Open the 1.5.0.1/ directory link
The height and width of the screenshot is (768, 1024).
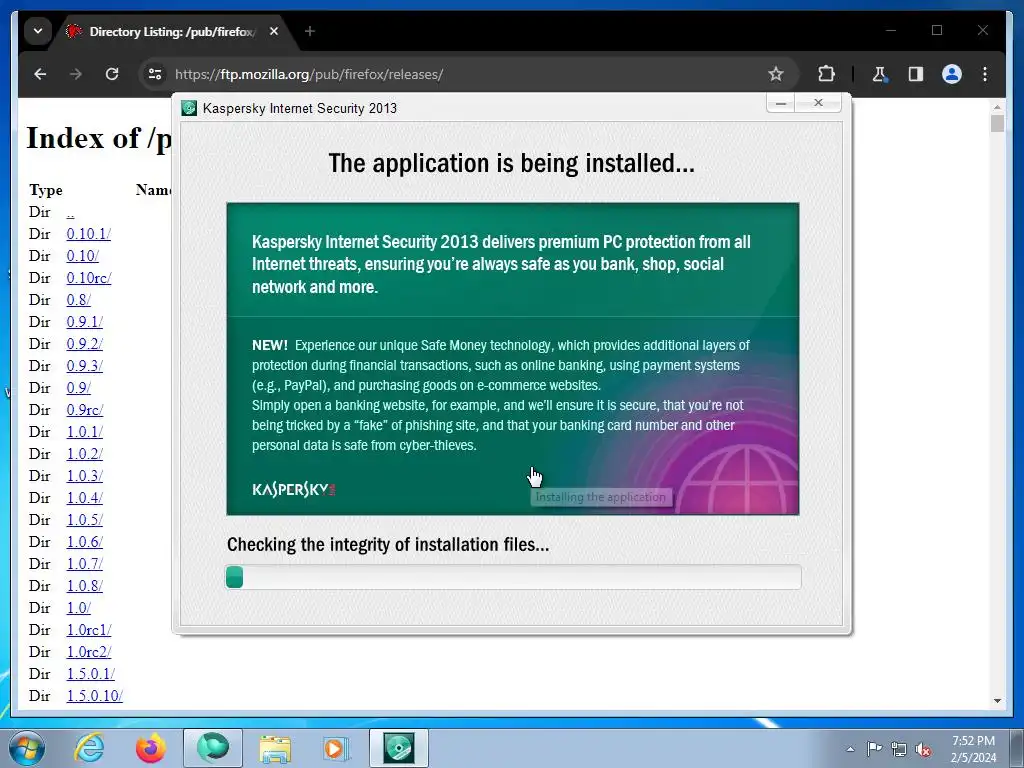point(91,674)
